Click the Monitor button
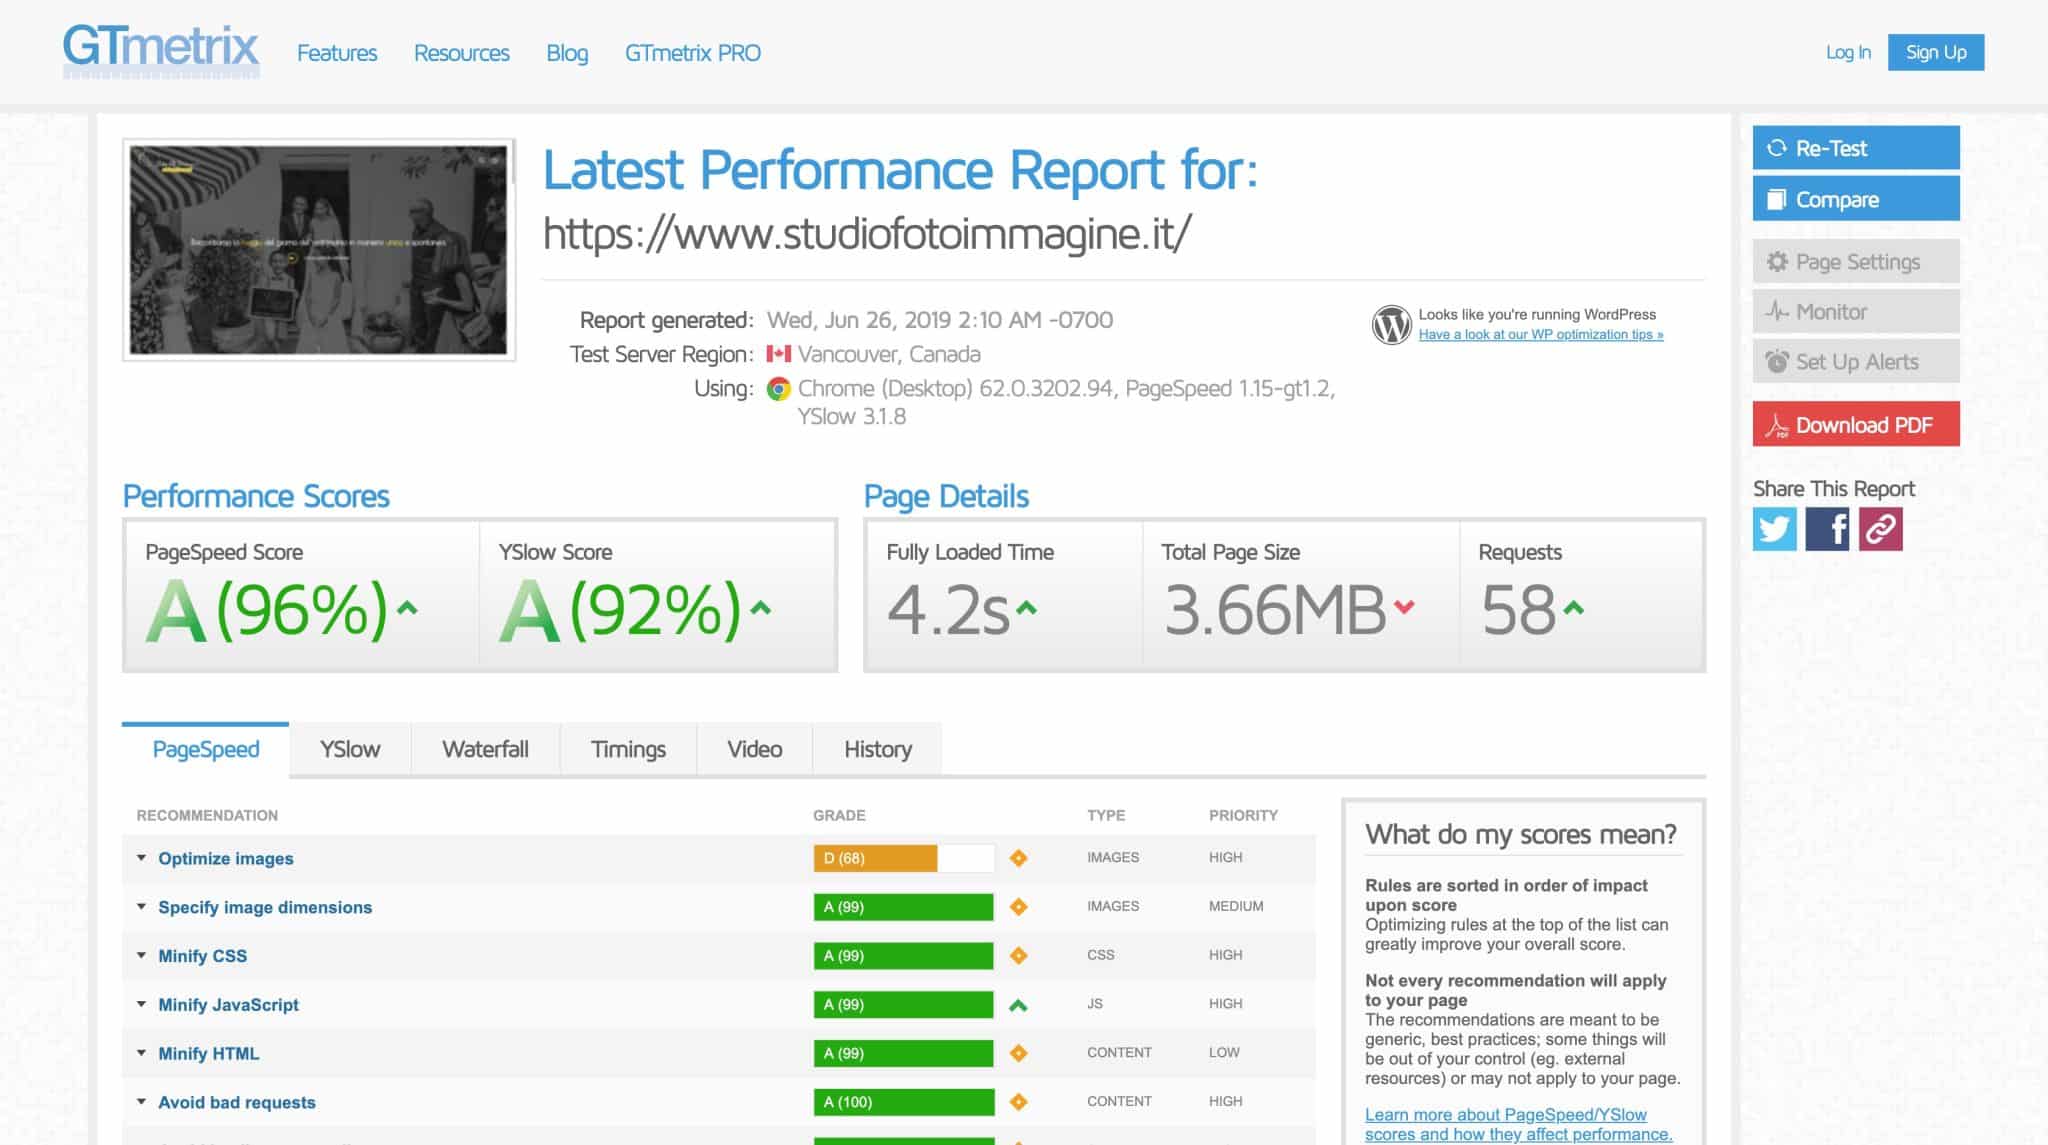 click(x=1856, y=311)
